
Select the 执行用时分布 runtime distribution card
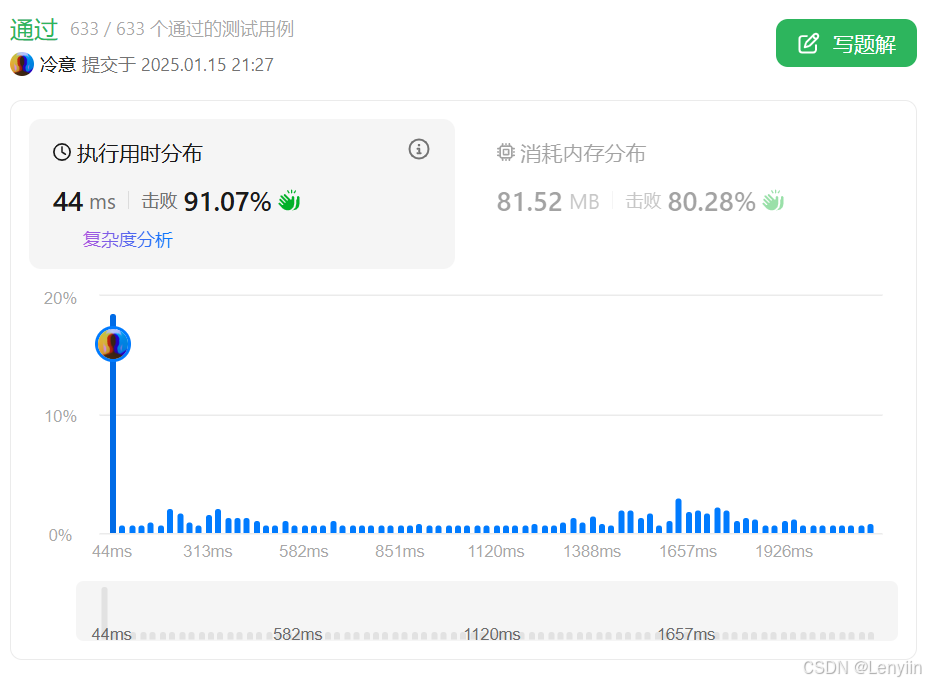coord(242,194)
